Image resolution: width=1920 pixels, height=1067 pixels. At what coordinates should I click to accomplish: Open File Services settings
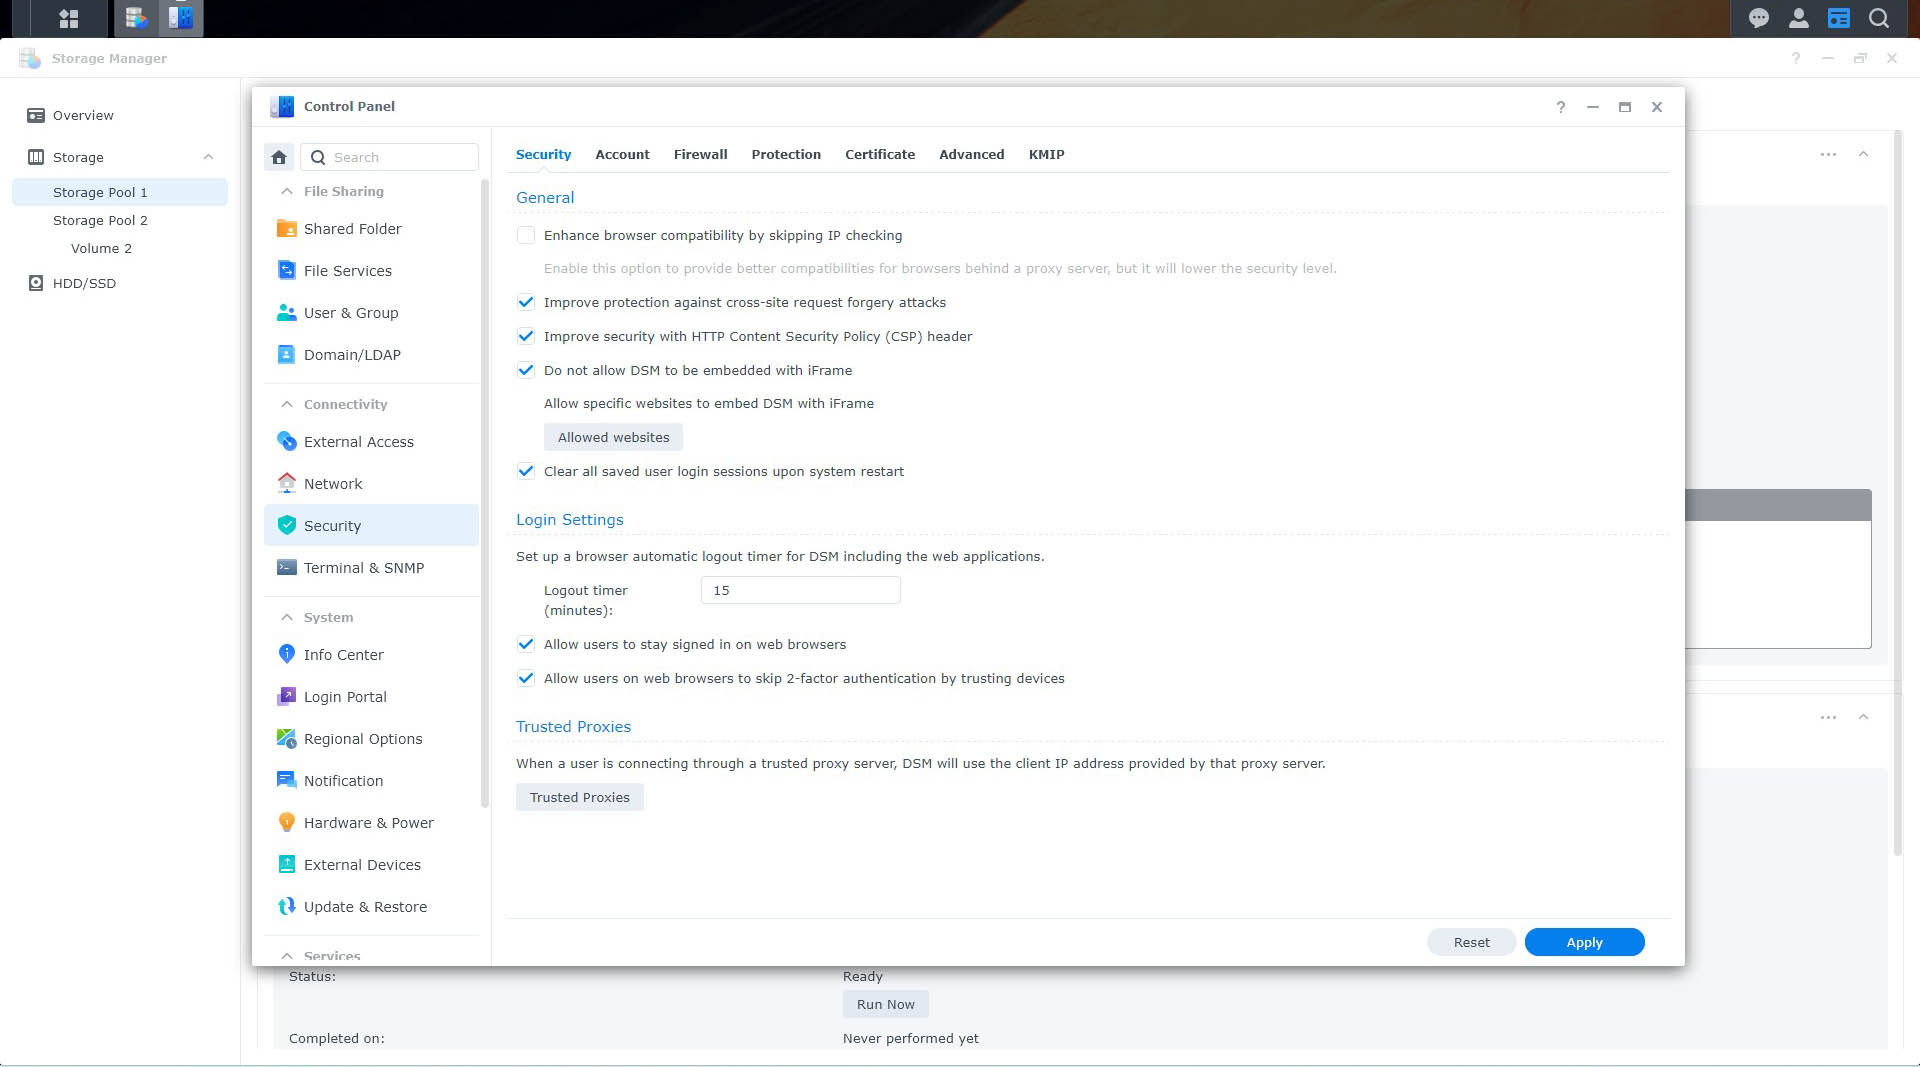pyautogui.click(x=371, y=271)
